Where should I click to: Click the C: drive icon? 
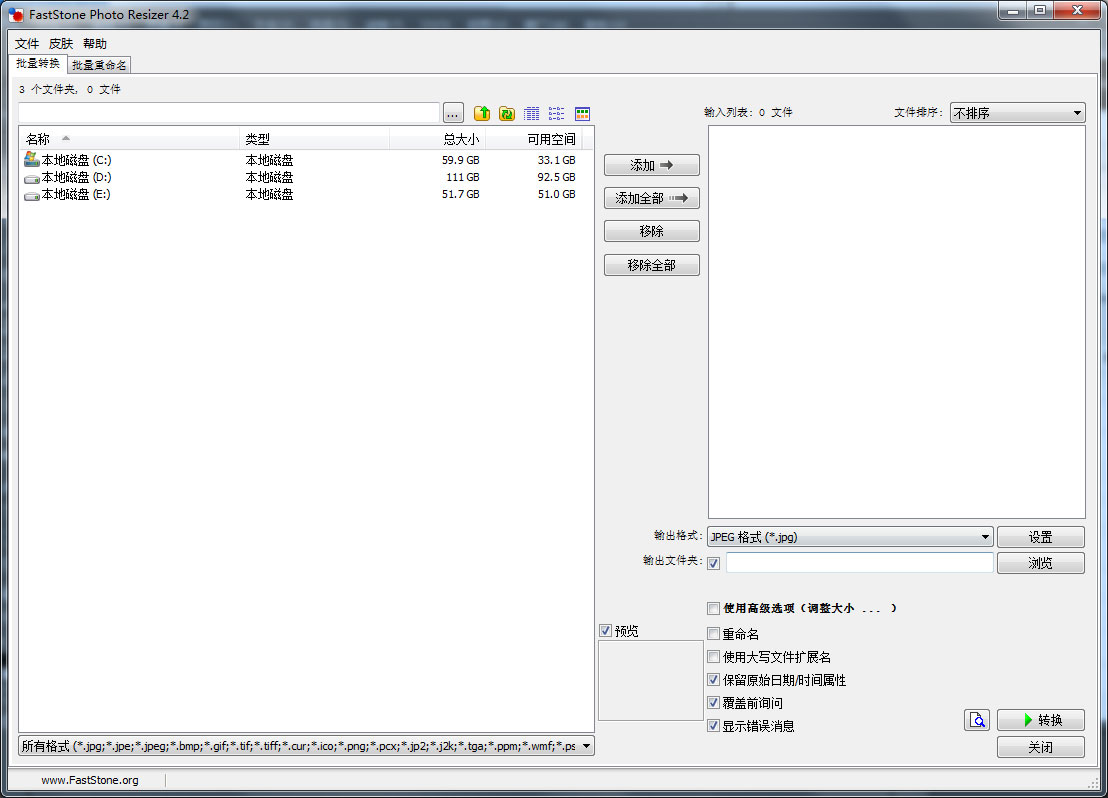(x=31, y=159)
